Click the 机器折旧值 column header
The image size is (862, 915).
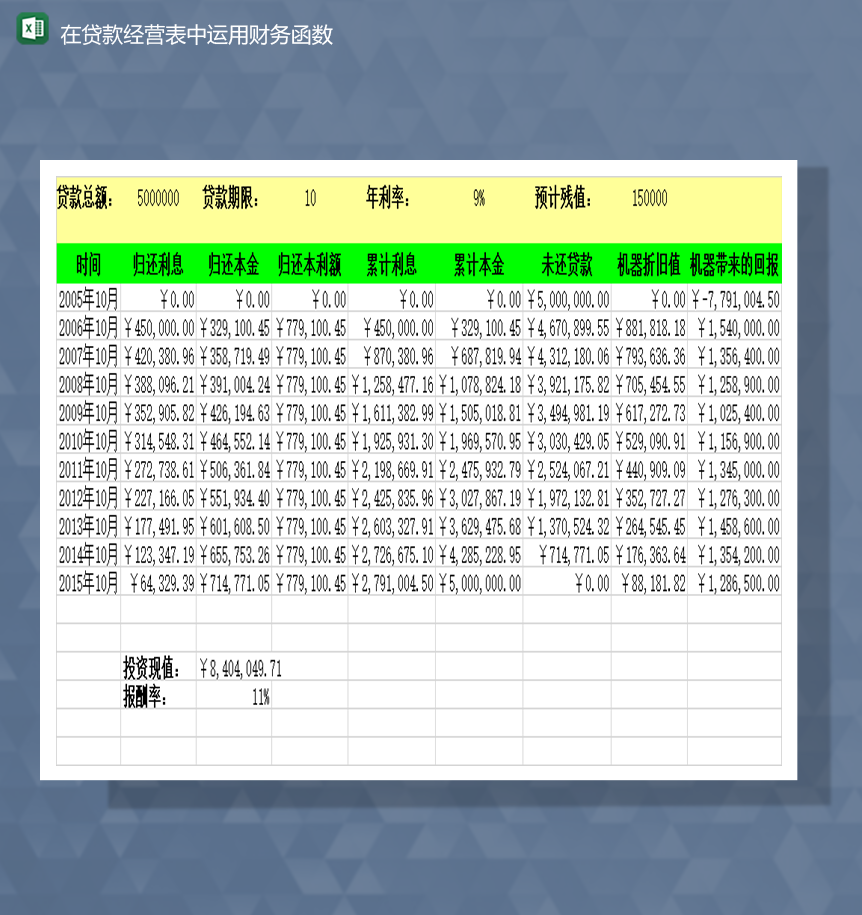pos(649,264)
